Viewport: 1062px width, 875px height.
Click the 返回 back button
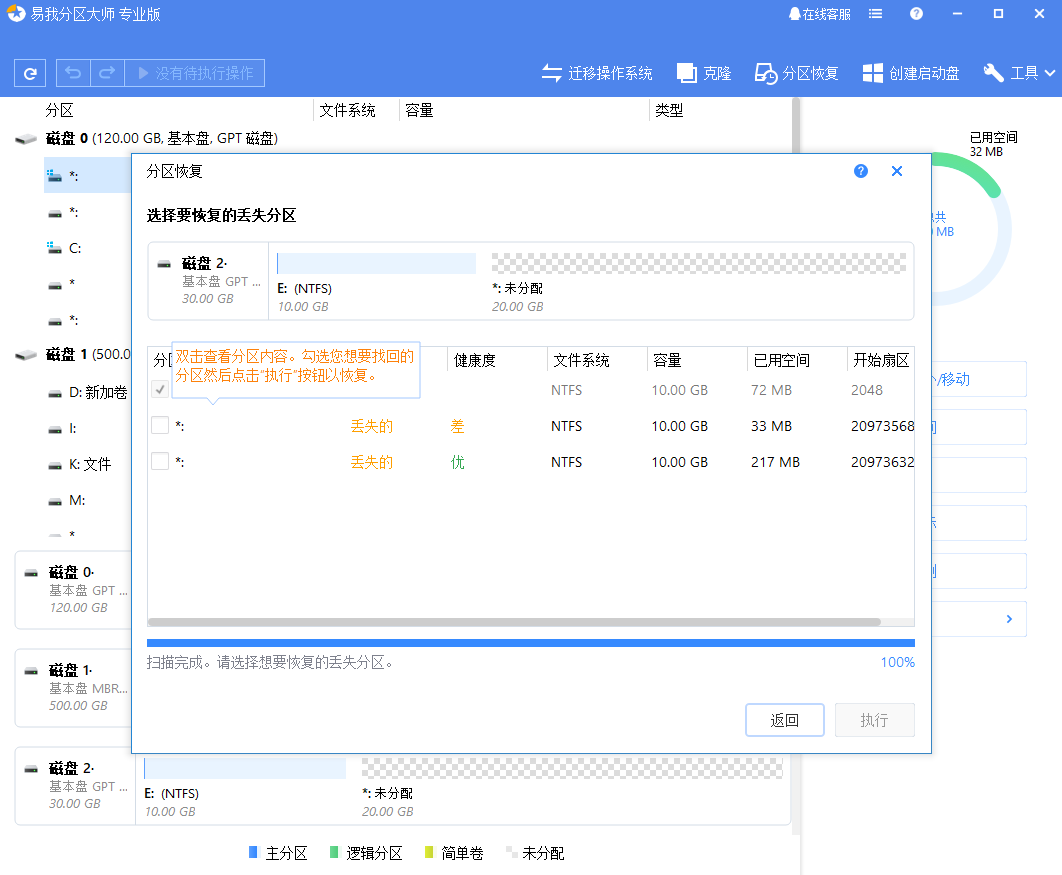click(x=784, y=719)
